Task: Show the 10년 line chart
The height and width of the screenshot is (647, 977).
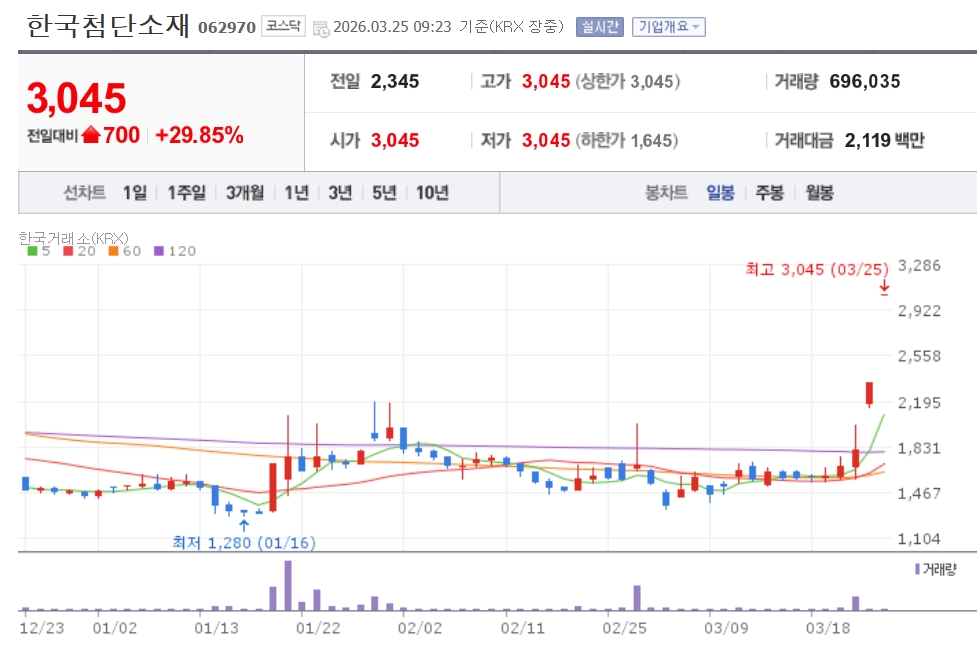Action: (432, 193)
